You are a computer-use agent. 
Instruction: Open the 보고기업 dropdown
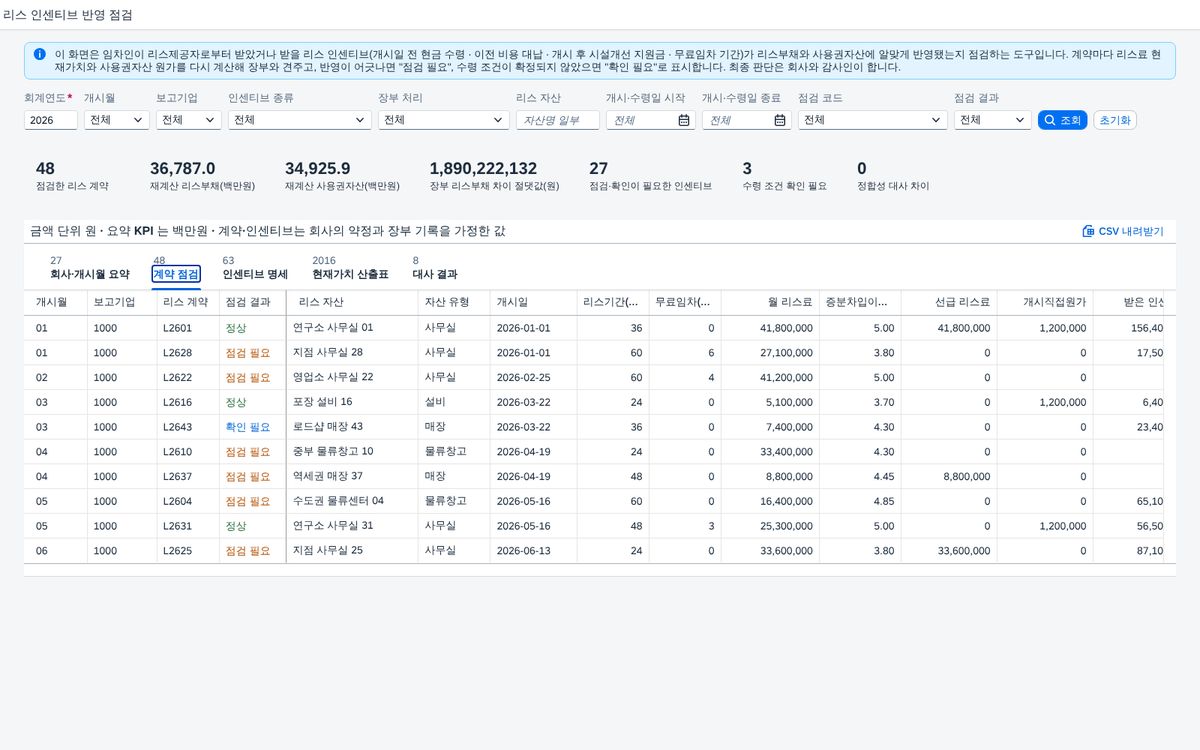pyautogui.click(x=188, y=120)
